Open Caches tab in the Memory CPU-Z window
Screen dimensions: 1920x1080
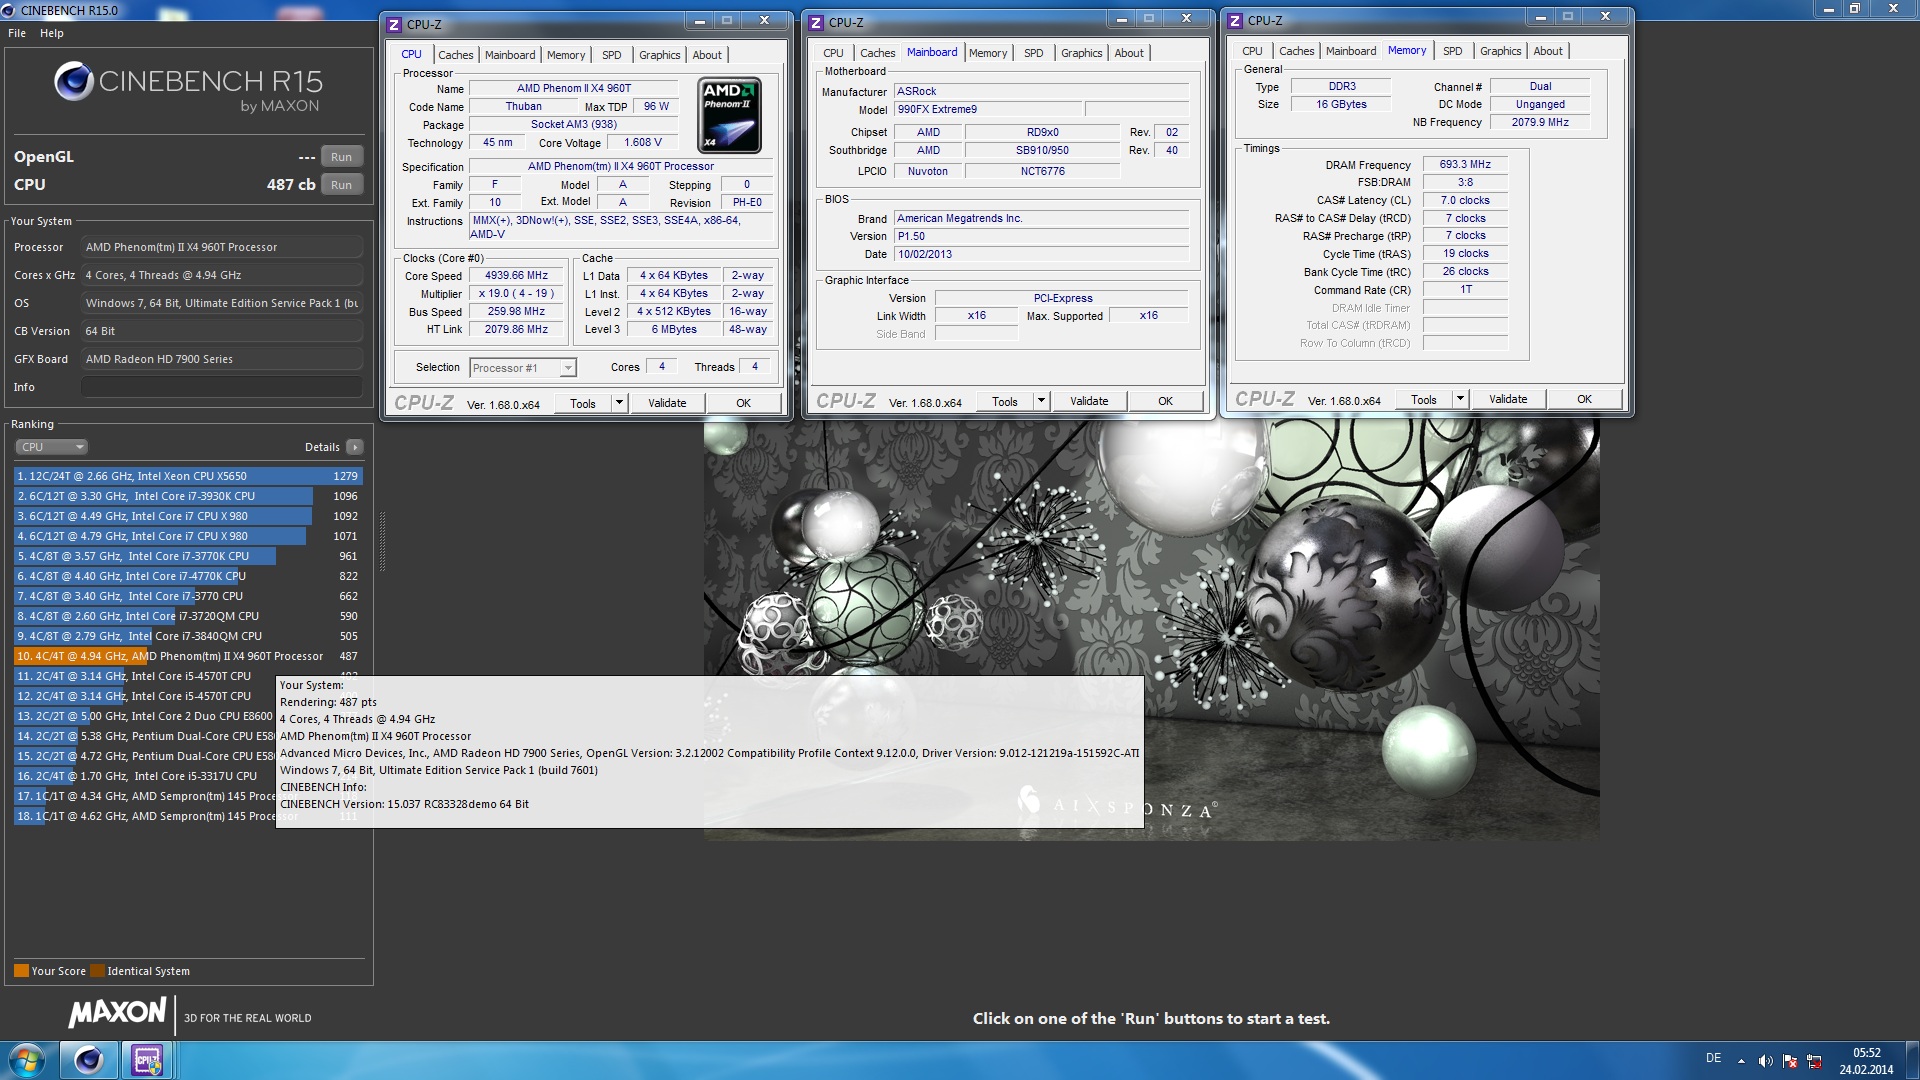pos(1297,51)
